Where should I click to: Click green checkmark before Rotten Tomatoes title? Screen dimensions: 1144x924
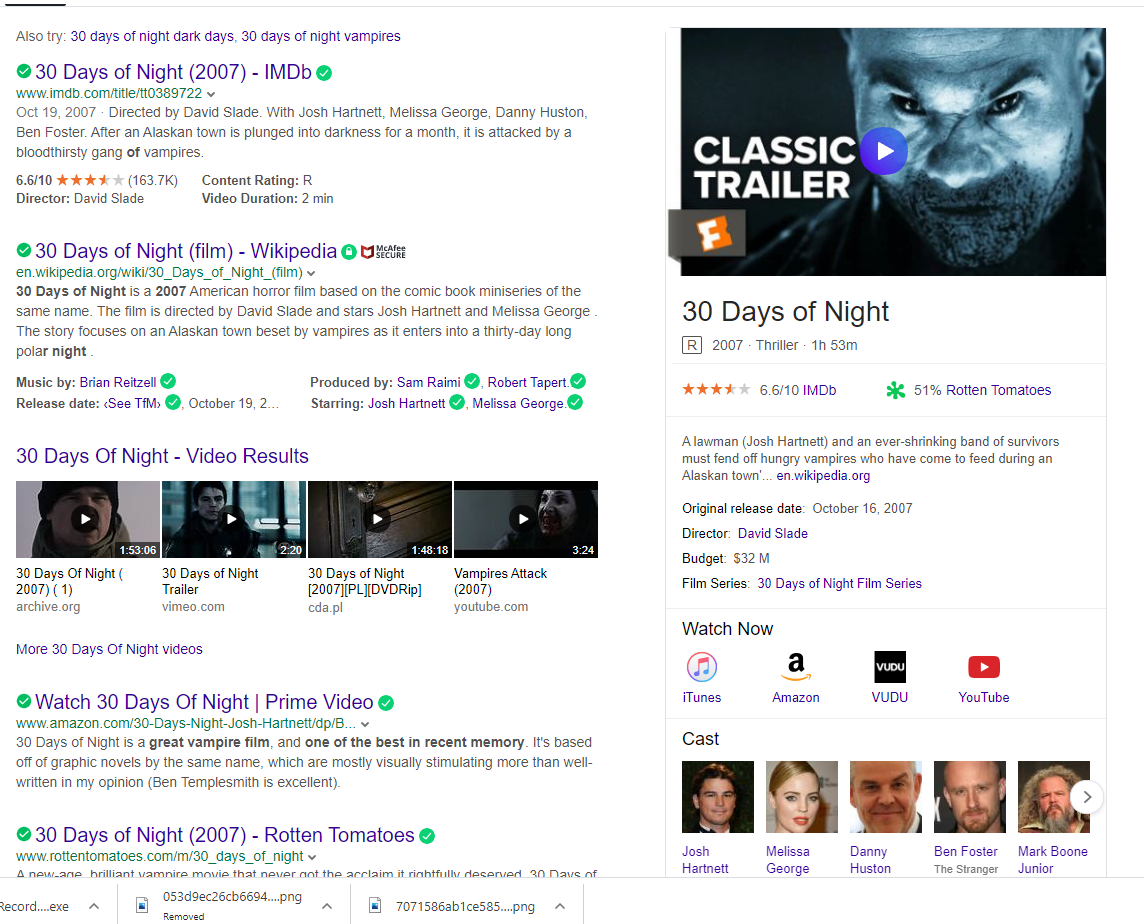pos(24,834)
